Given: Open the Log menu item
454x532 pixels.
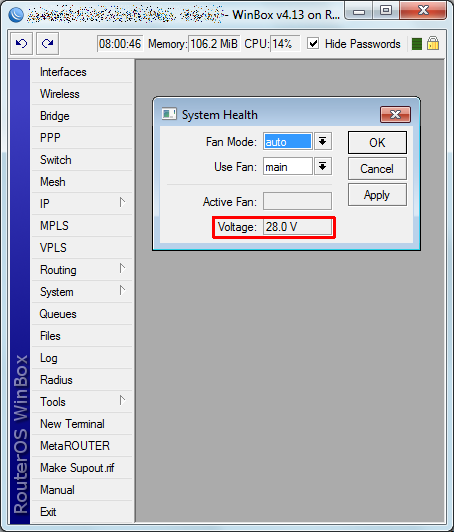Looking at the screenshot, I should click(x=82, y=358).
